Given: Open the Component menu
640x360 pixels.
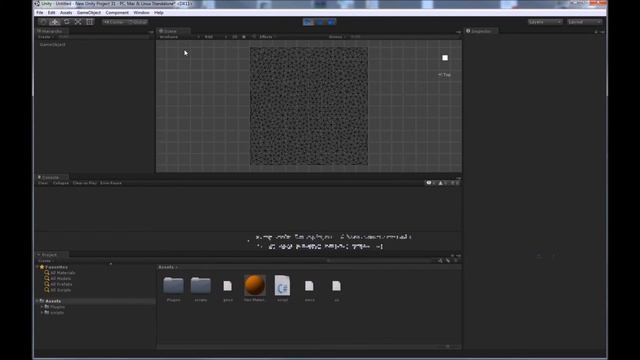Looking at the screenshot, I should coord(117,13).
